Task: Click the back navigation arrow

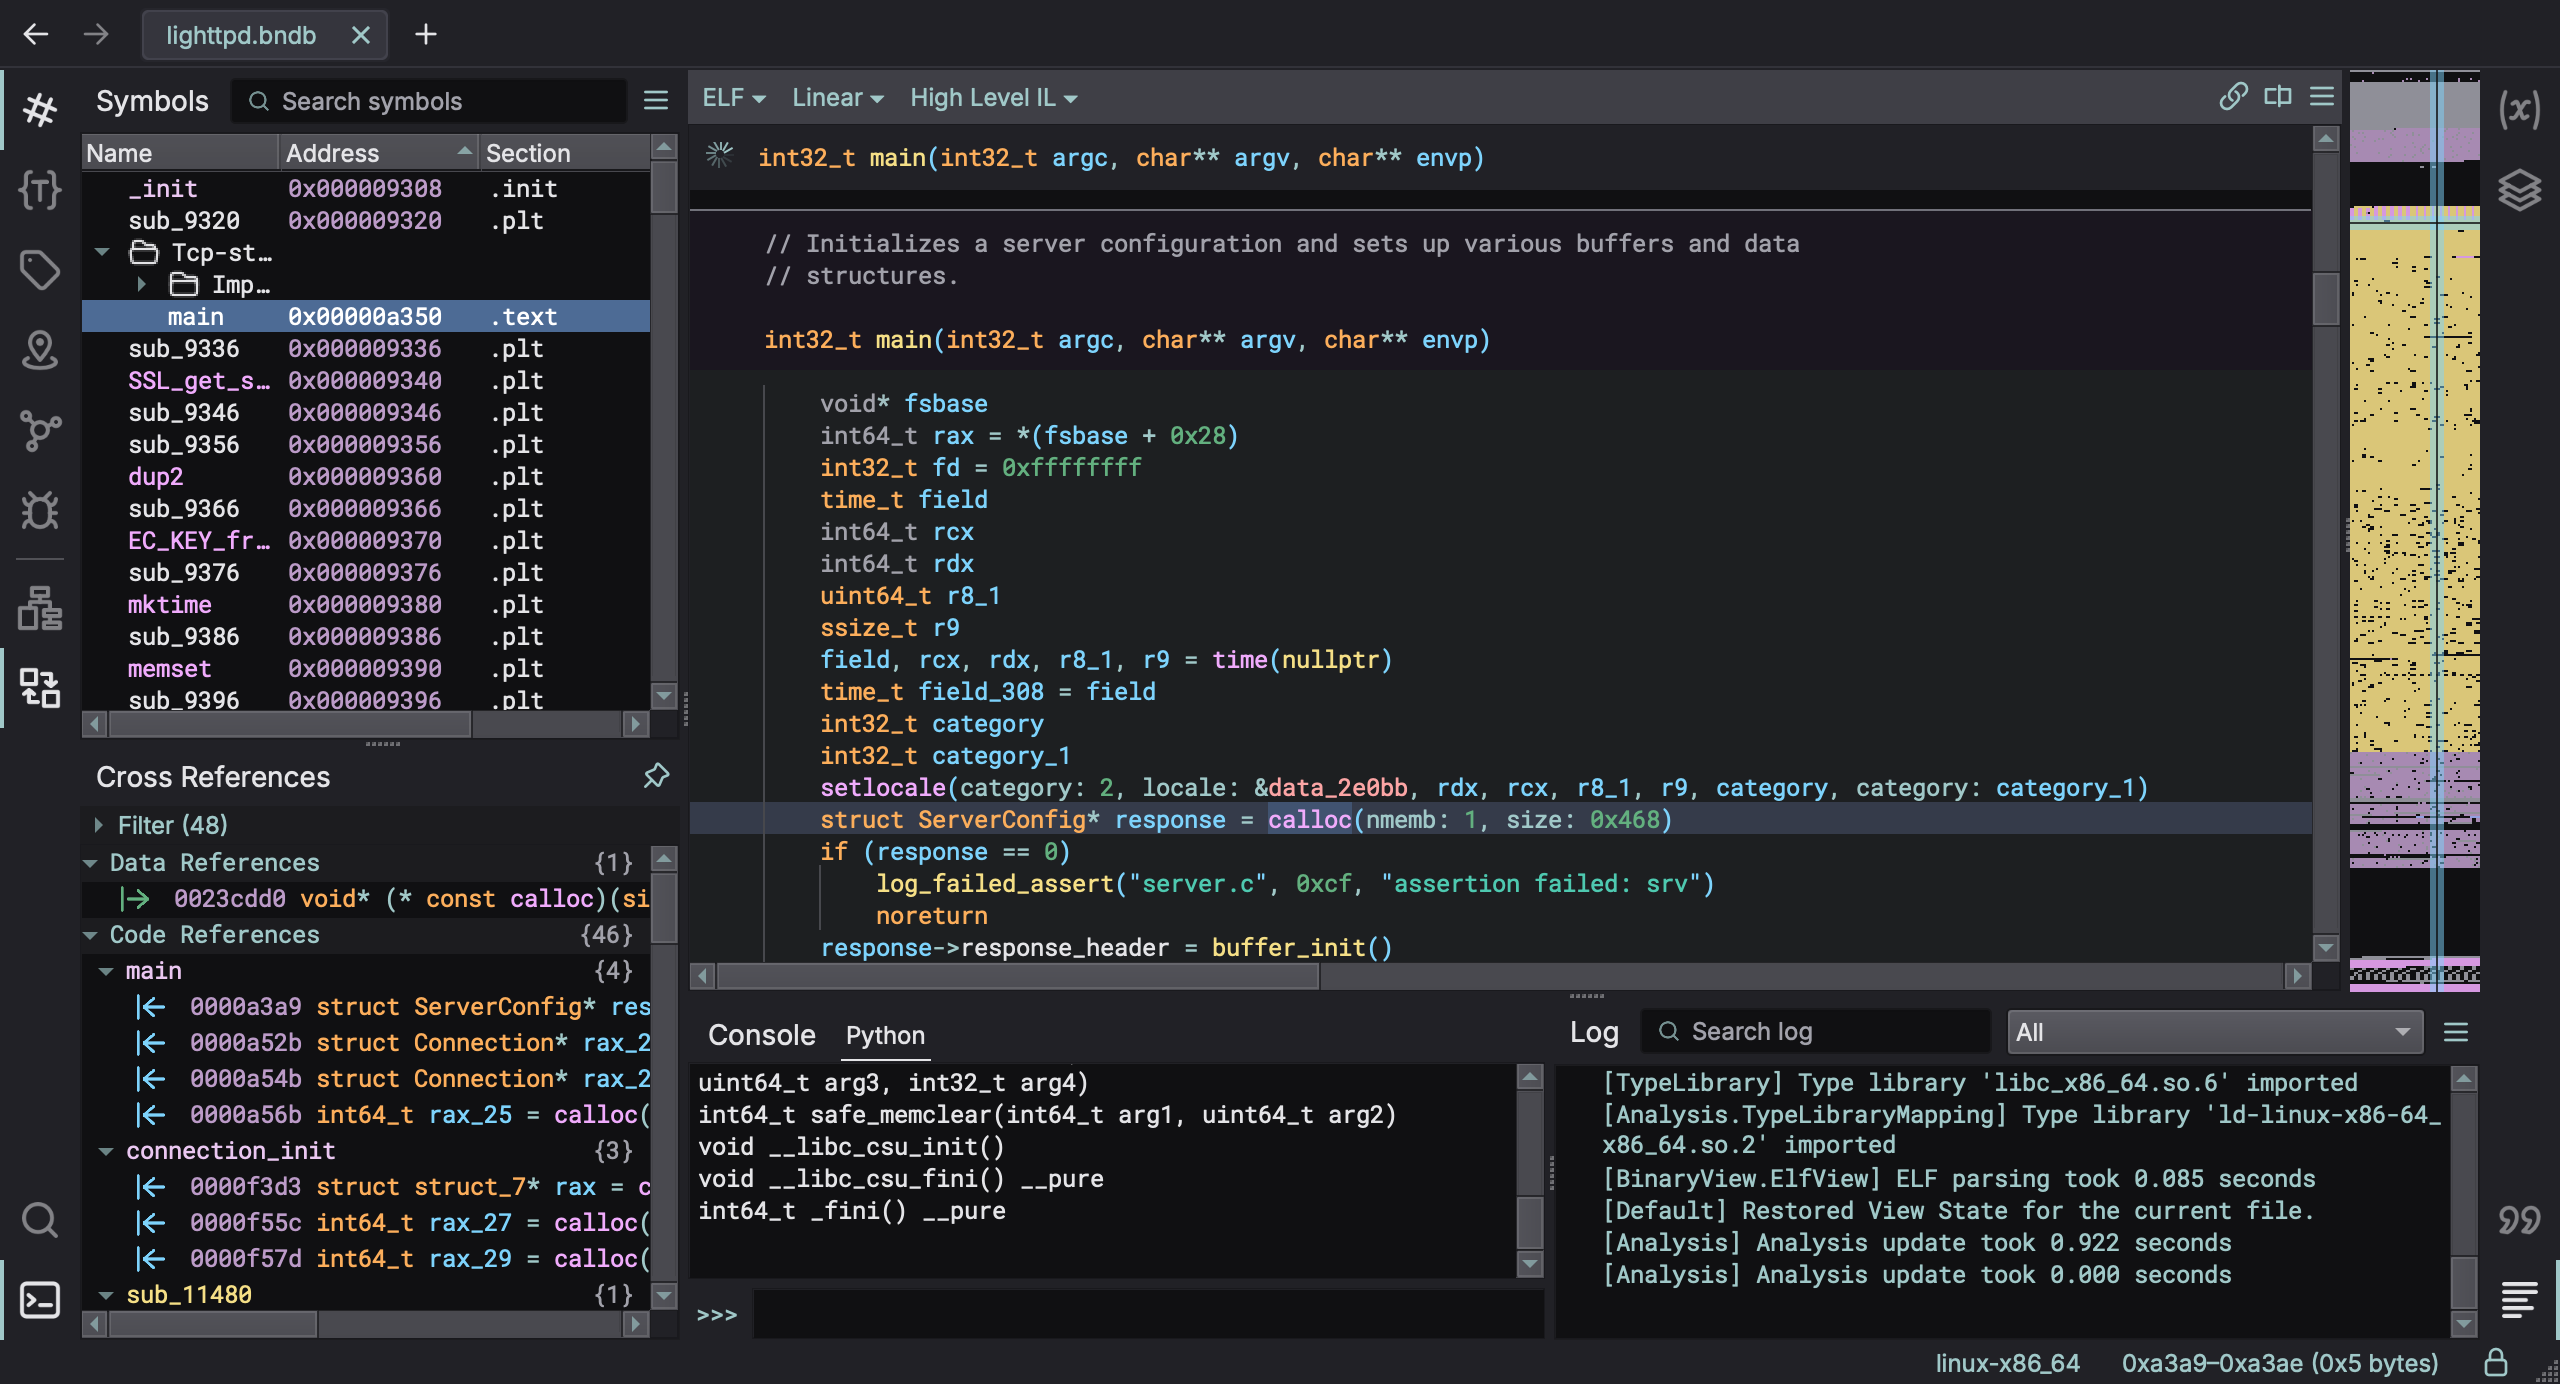Action: coord(36,35)
